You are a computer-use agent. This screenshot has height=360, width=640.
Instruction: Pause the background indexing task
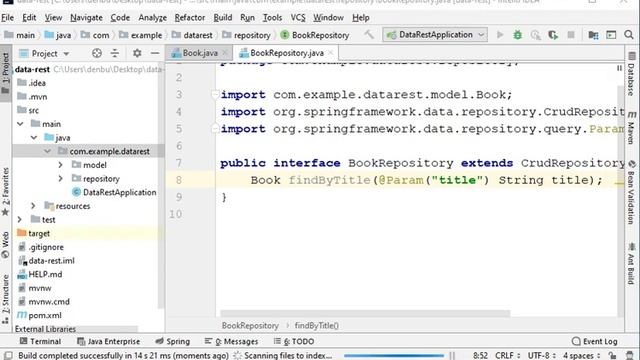pyautogui.click(x=452, y=356)
